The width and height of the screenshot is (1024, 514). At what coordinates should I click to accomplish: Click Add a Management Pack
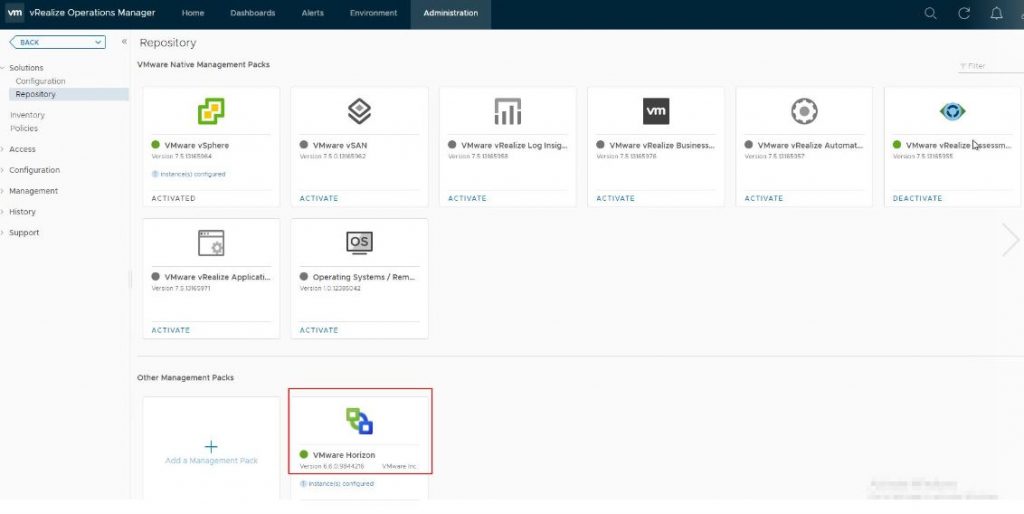[211, 460]
